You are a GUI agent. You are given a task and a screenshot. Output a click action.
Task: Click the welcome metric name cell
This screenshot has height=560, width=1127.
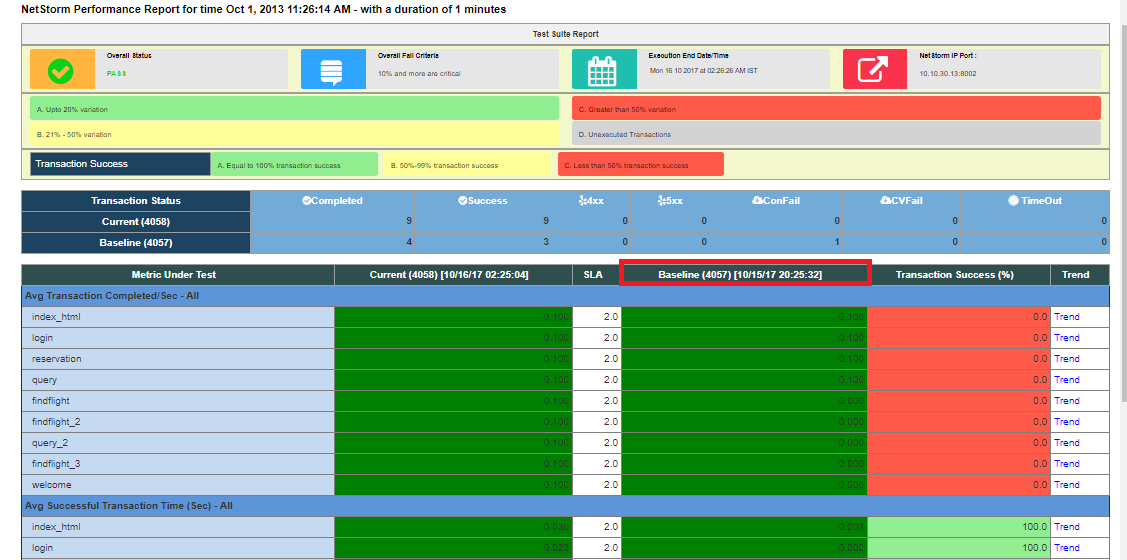coord(178,485)
